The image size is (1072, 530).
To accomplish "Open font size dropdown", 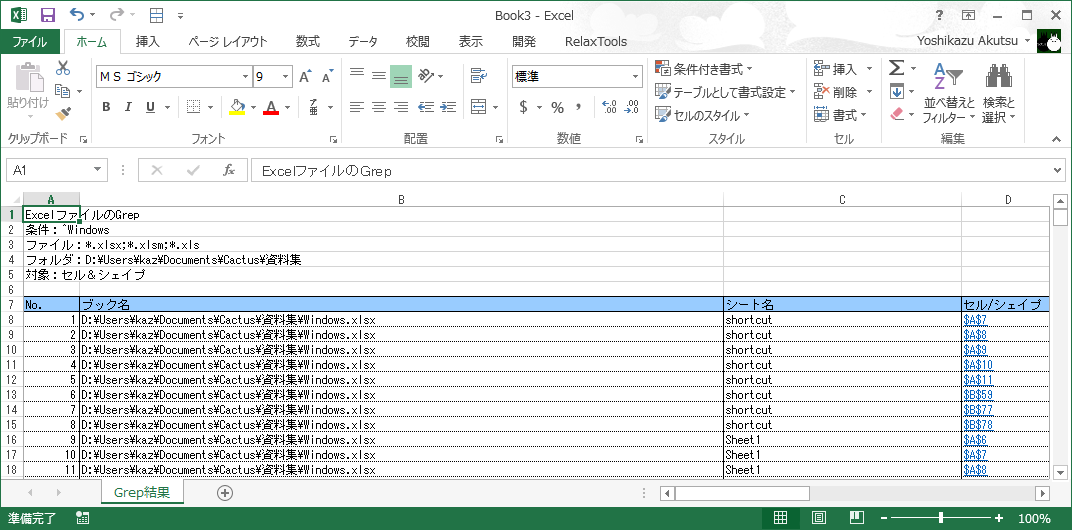I will click(286, 77).
